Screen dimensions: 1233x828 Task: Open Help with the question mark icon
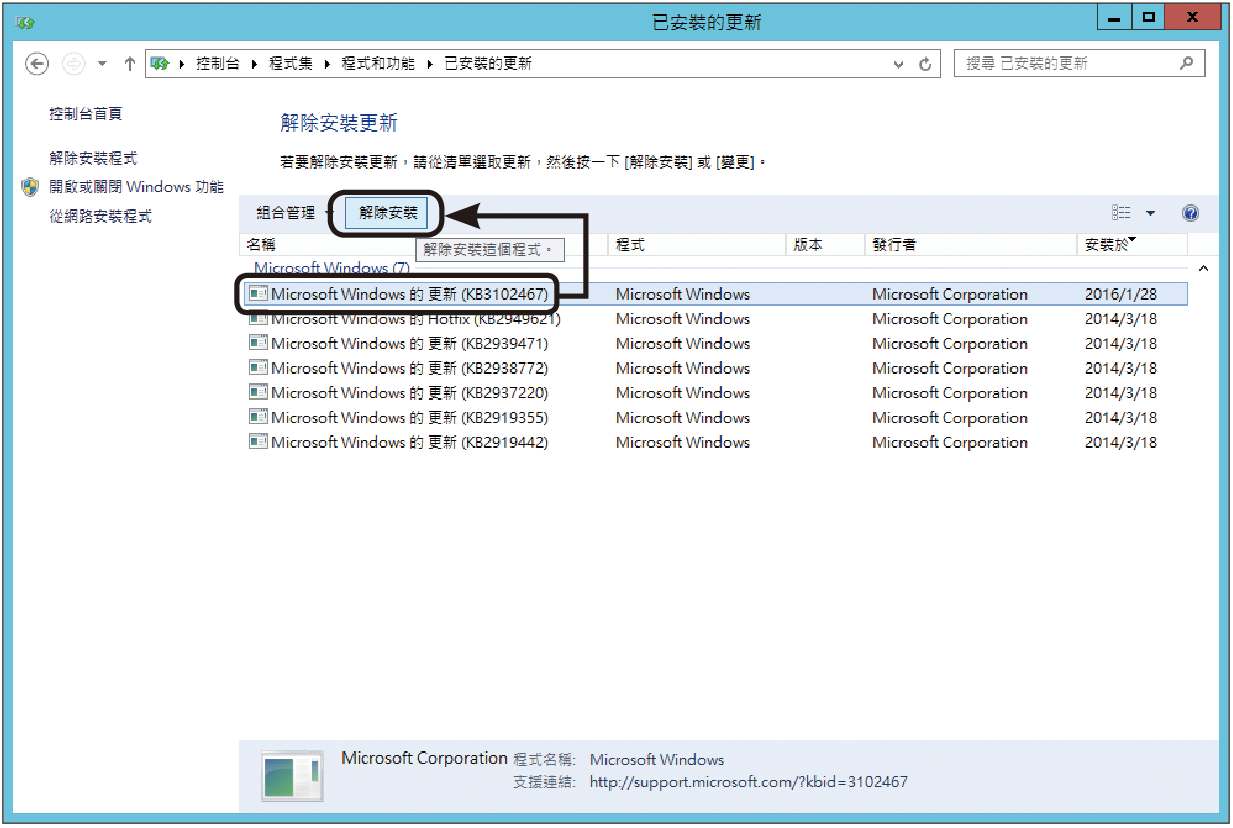(1190, 213)
